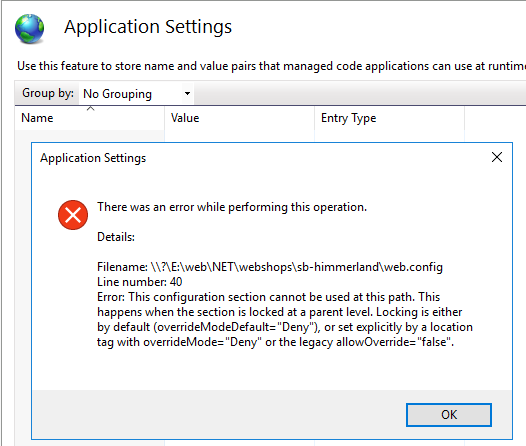Open the Group by No Grouping dropdown
The image size is (526, 446).
(137, 94)
